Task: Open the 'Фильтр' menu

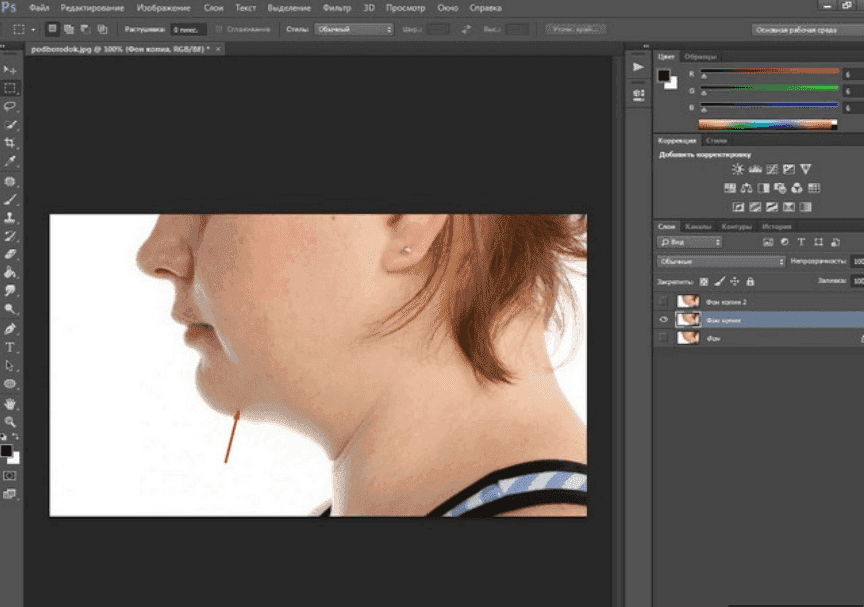Action: (x=337, y=8)
